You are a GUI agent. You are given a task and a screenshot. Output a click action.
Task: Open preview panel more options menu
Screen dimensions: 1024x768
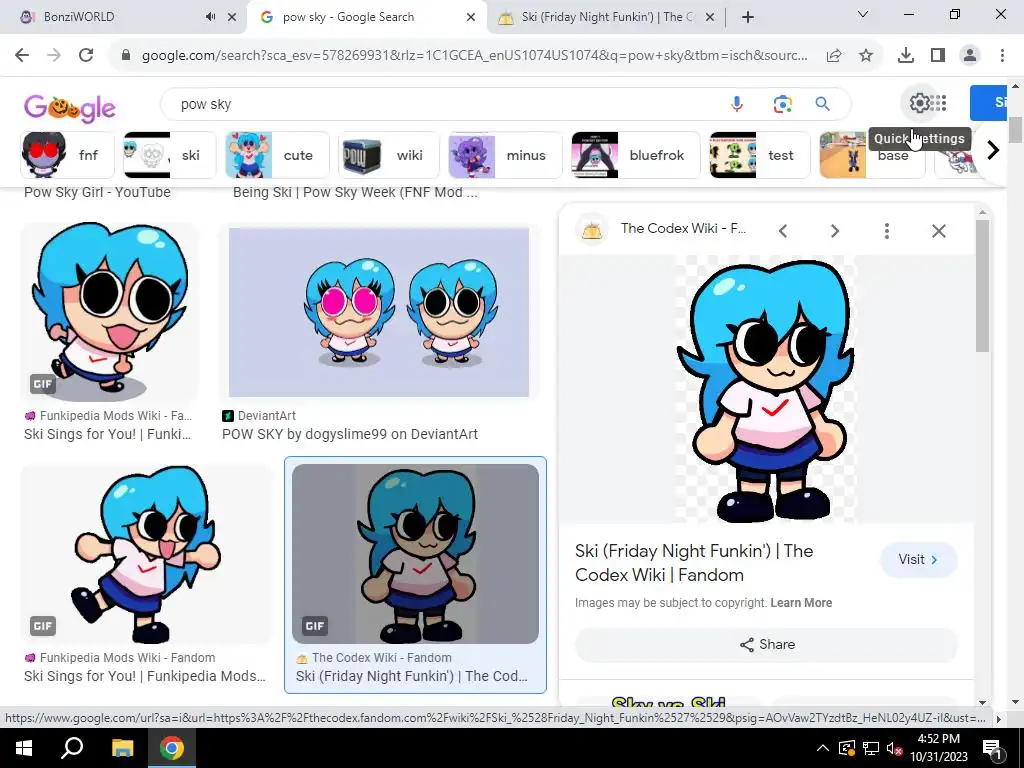click(x=886, y=231)
